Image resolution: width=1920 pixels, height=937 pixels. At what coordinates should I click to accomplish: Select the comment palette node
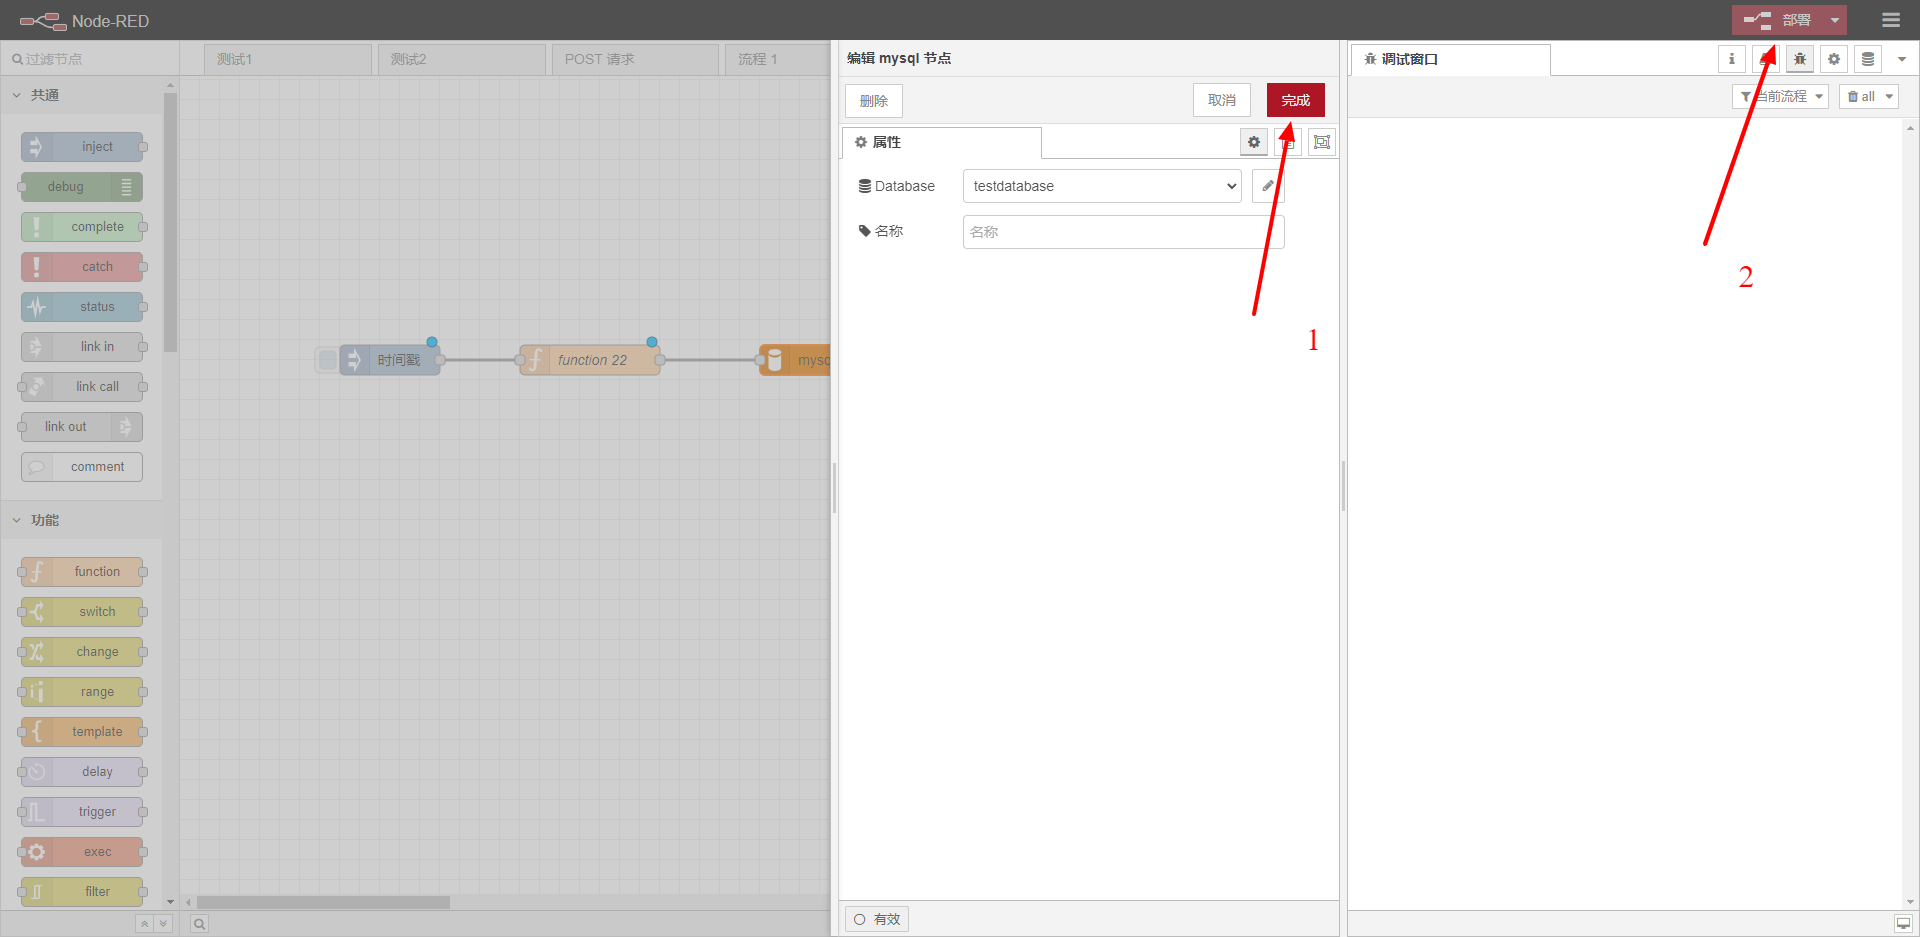tap(82, 467)
